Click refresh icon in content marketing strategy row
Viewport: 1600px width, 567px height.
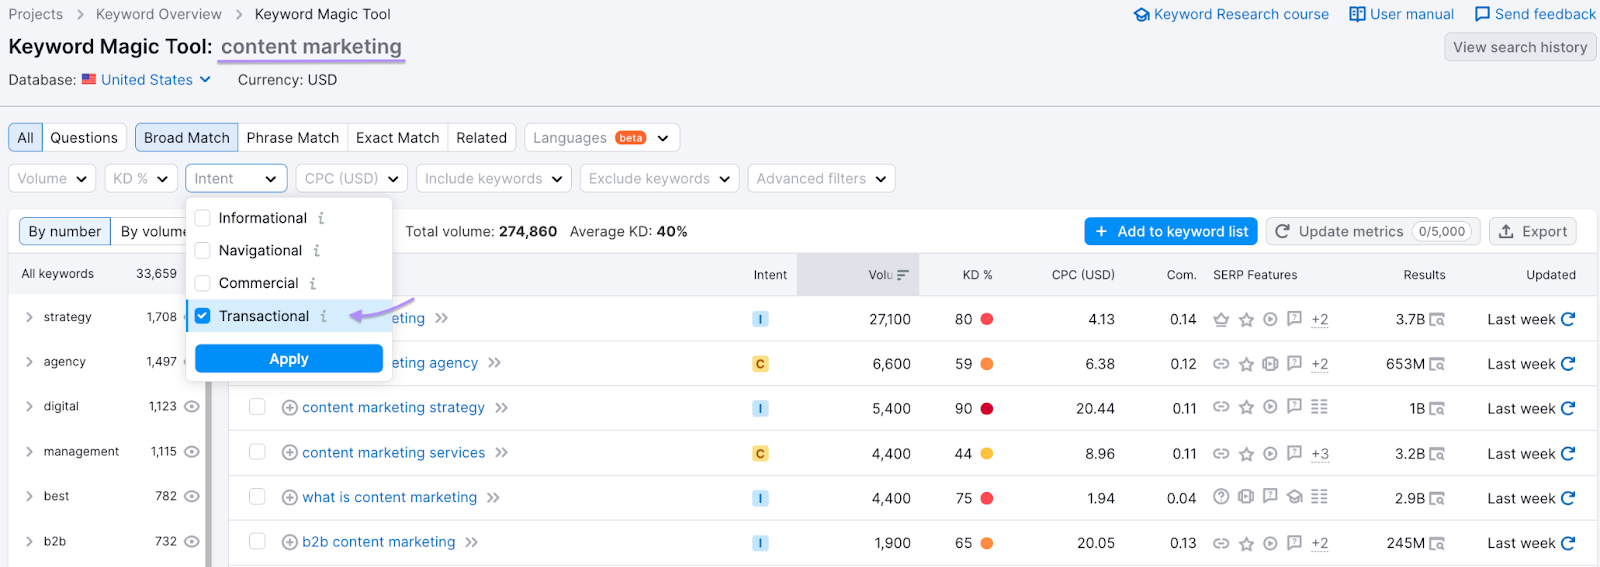pyautogui.click(x=1568, y=408)
